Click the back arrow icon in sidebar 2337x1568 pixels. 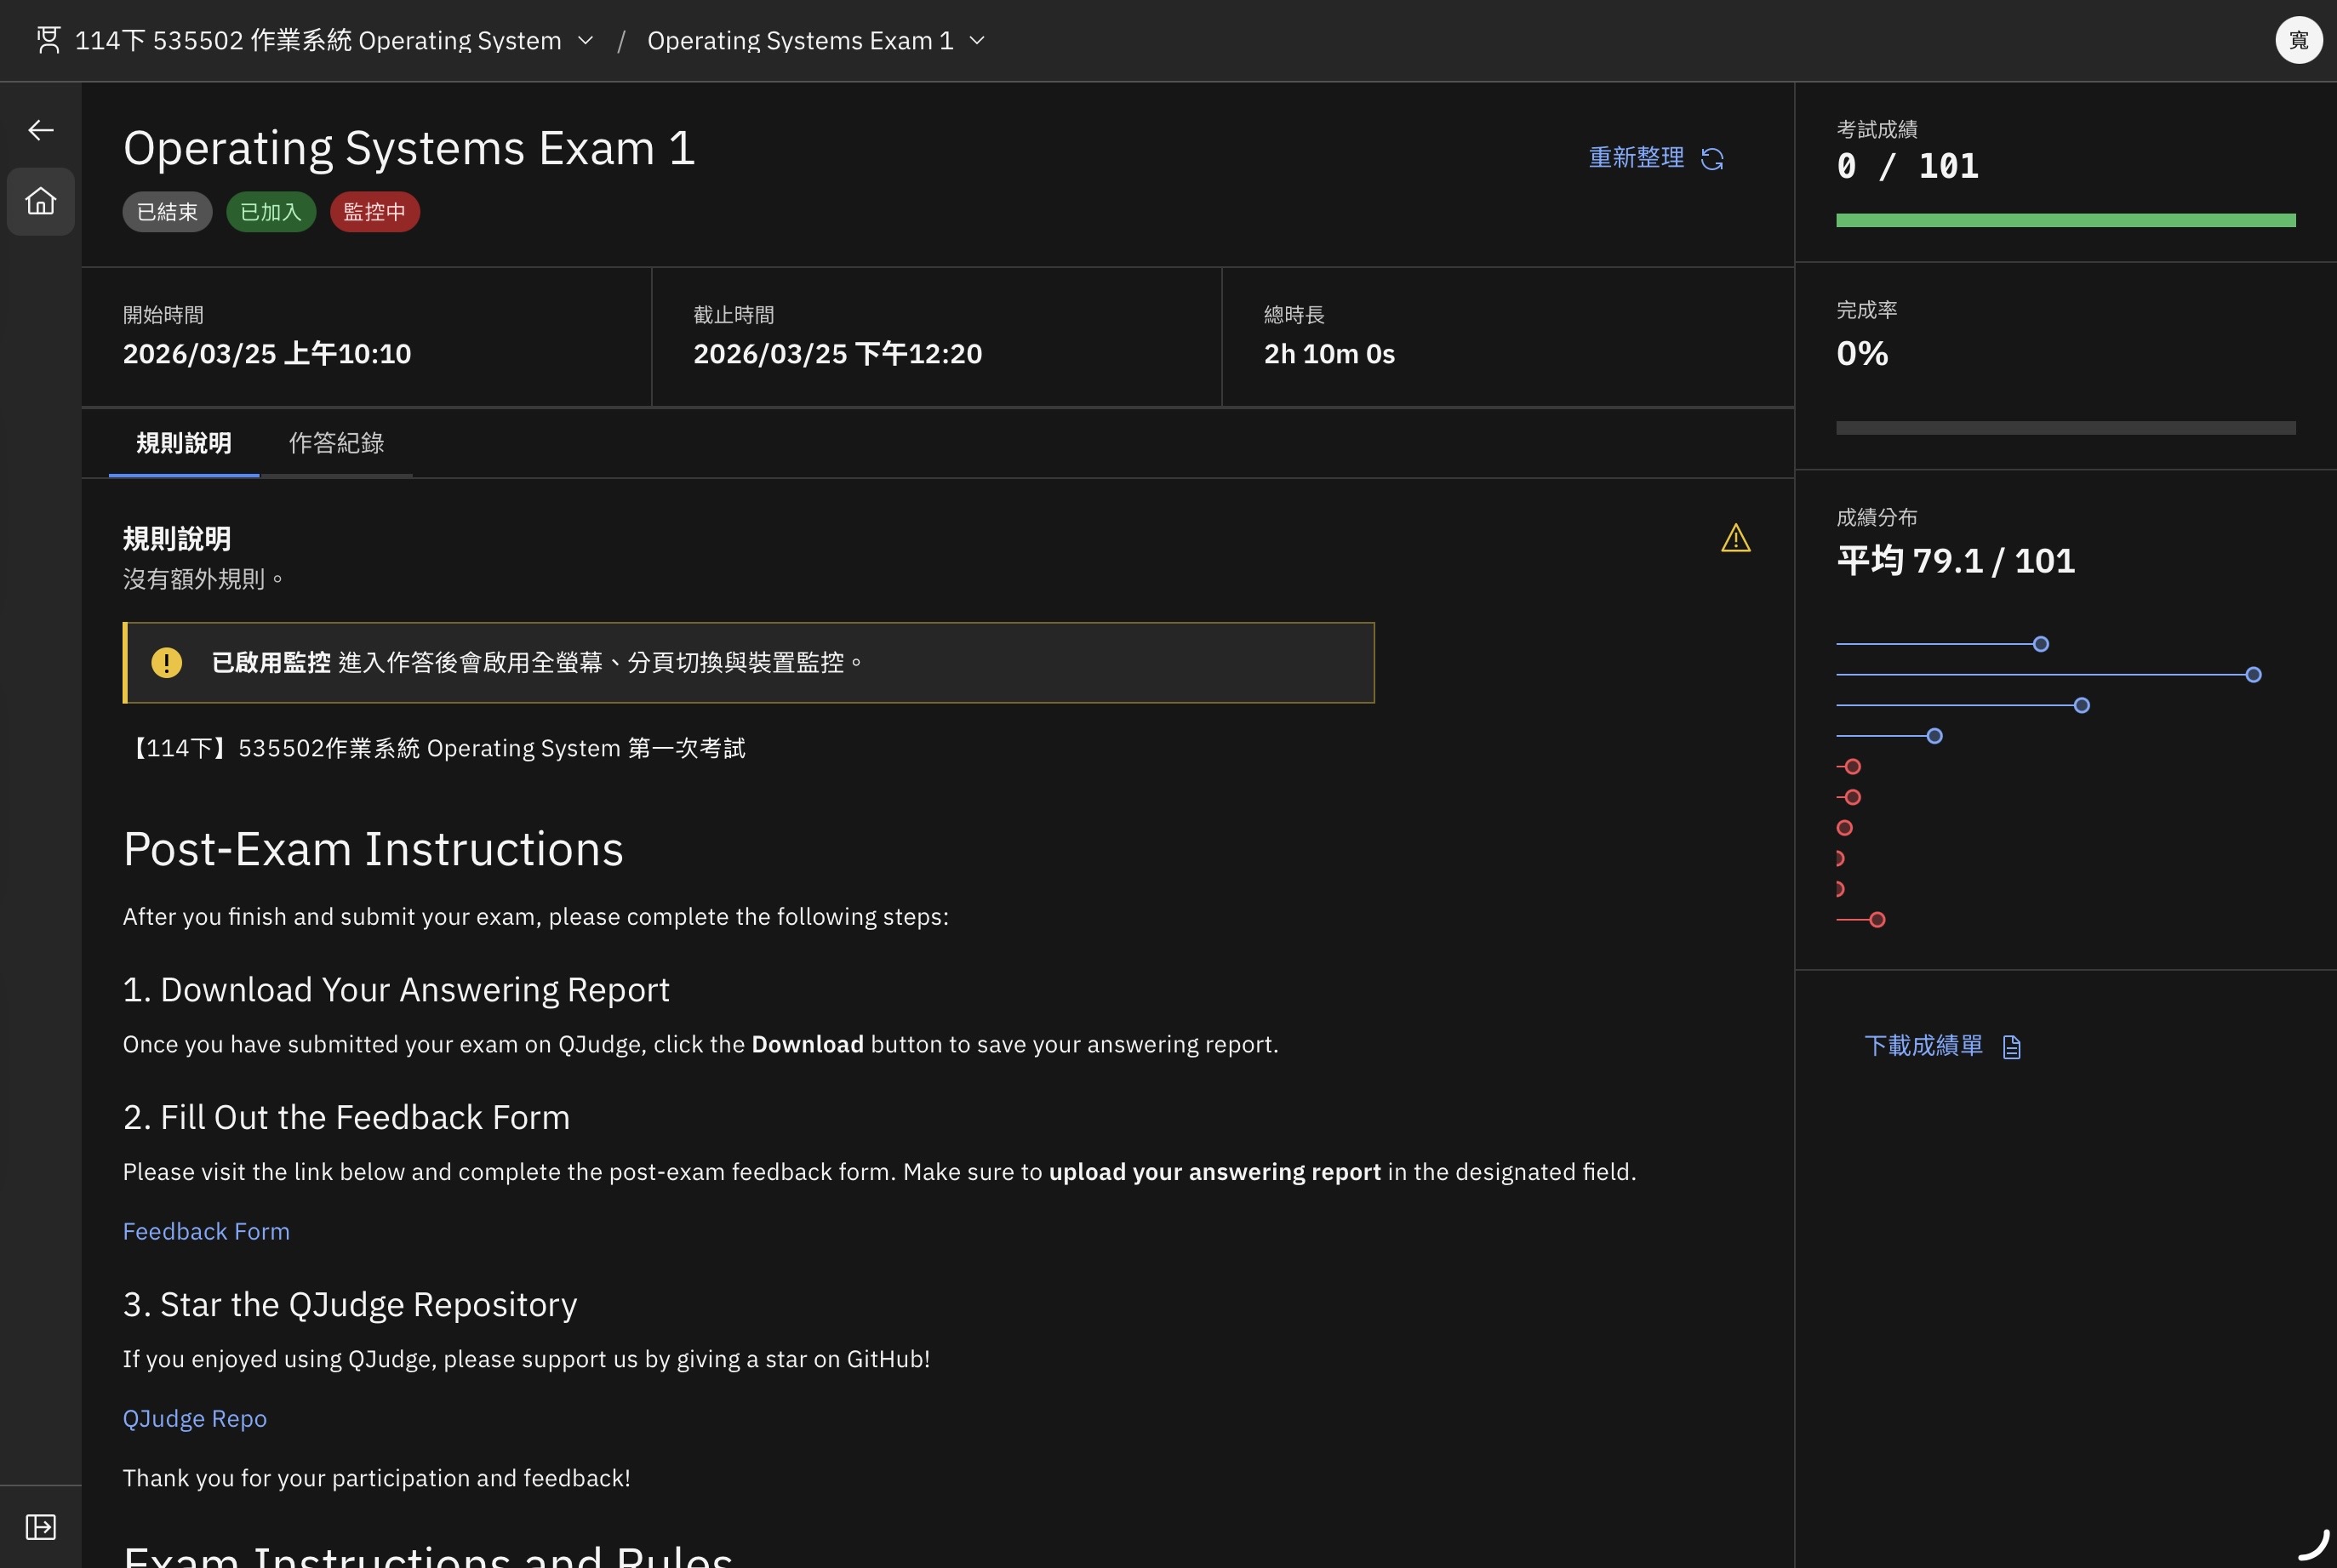click(41, 130)
